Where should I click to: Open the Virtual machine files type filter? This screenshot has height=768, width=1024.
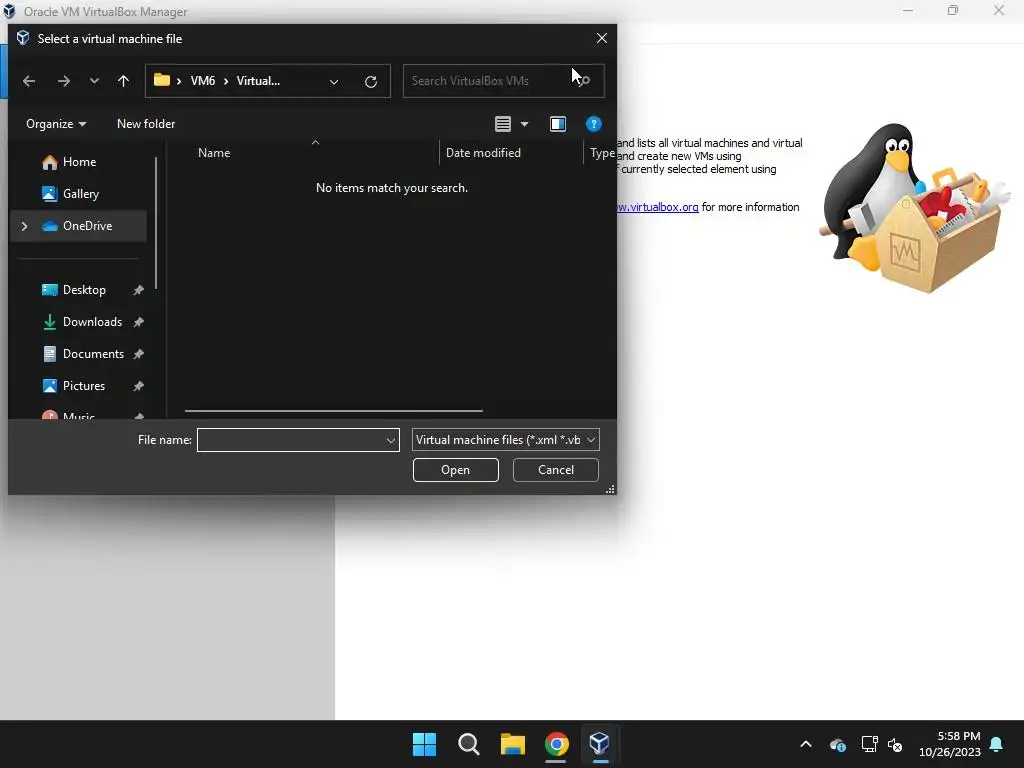coord(505,440)
